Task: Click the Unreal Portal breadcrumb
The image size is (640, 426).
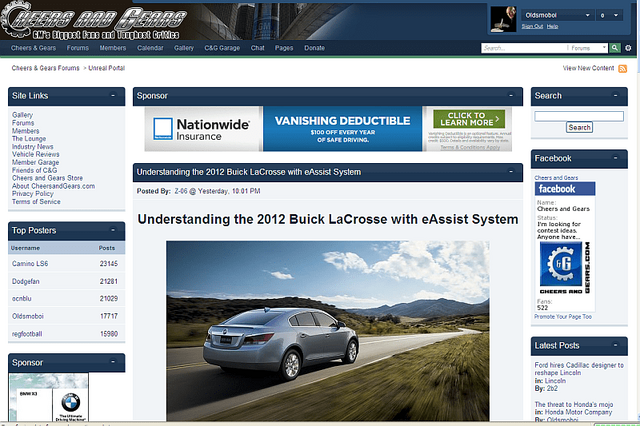Action: click(x=107, y=68)
